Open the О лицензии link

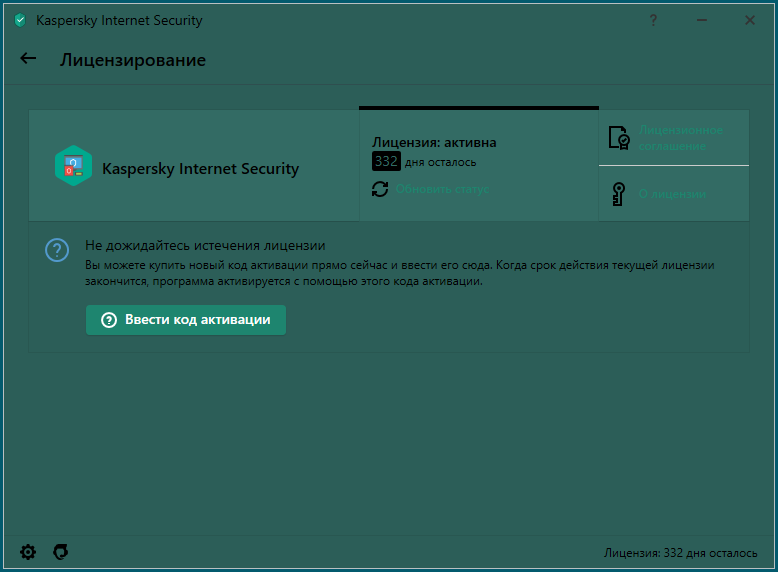672,194
